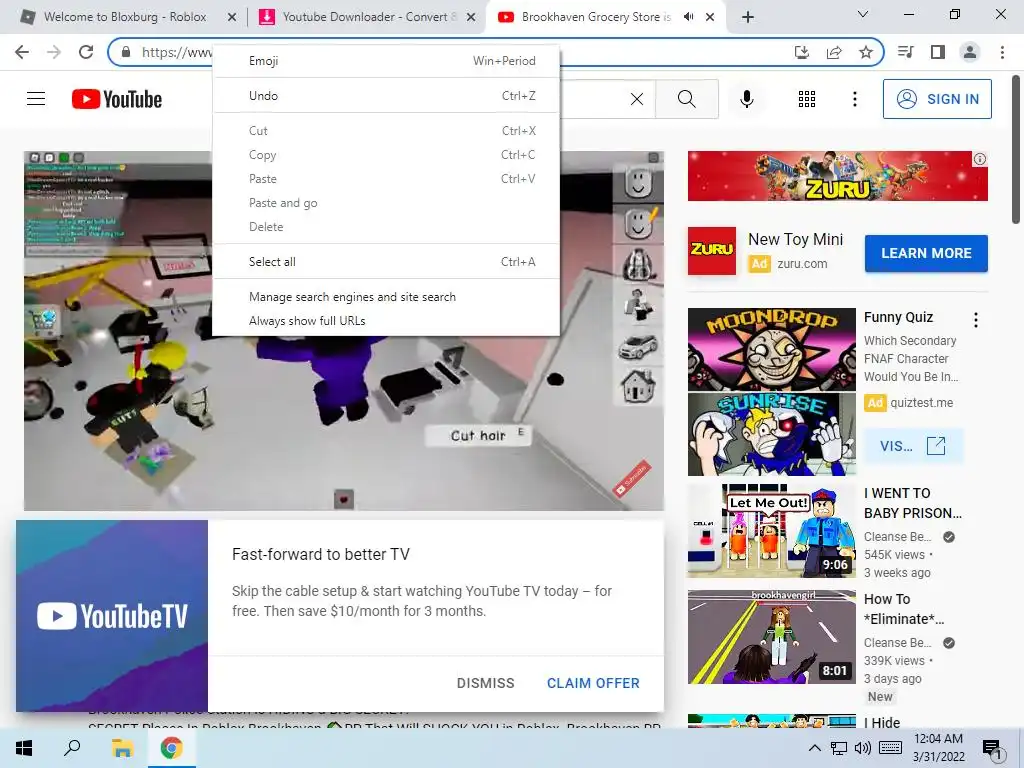Mute the Brookhaven tab audio icon
Viewport: 1024px width, 768px height.
coord(688,17)
